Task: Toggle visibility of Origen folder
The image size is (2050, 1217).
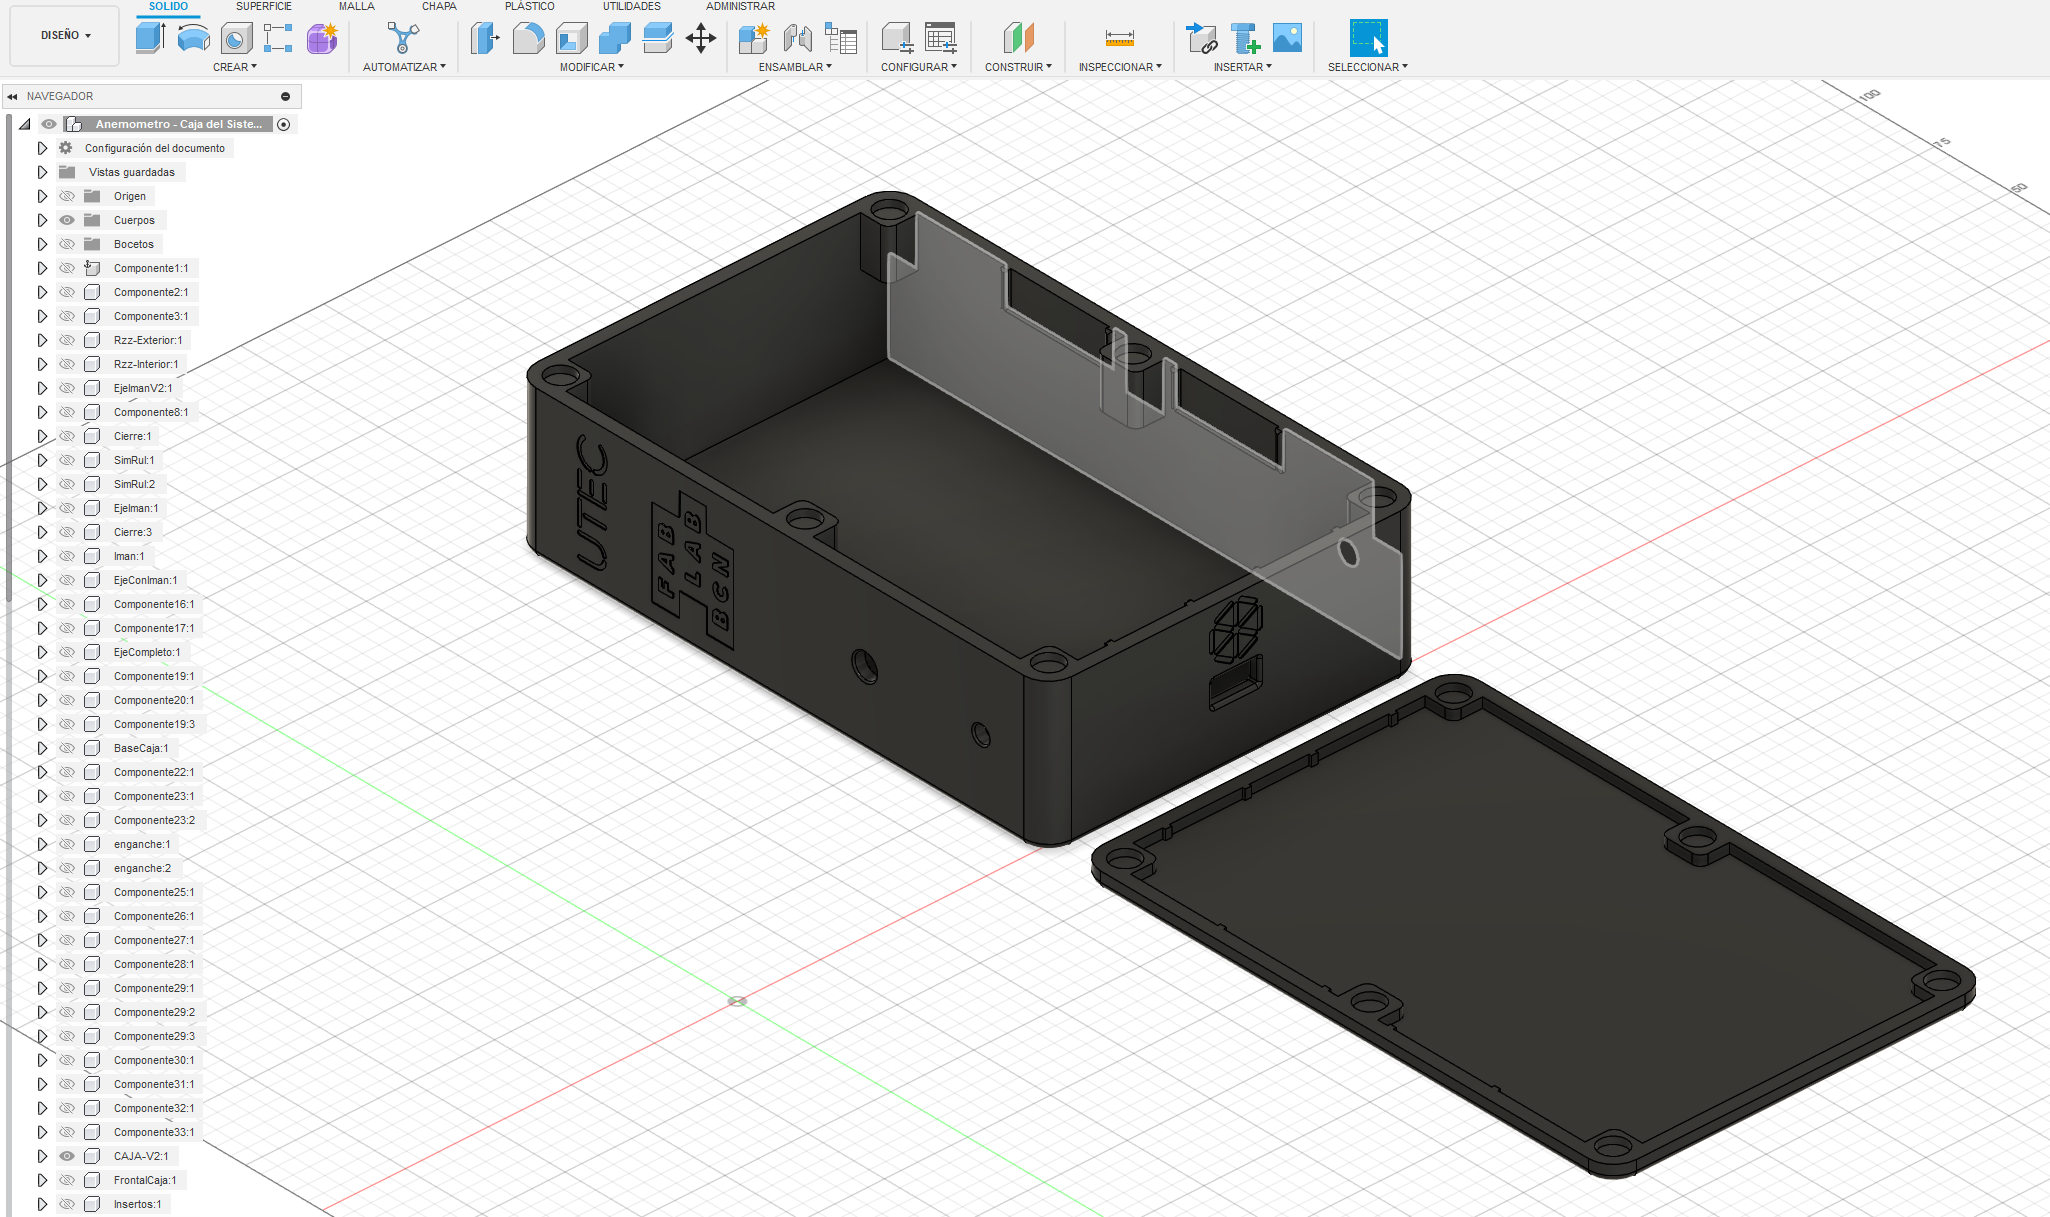Action: pos(67,196)
